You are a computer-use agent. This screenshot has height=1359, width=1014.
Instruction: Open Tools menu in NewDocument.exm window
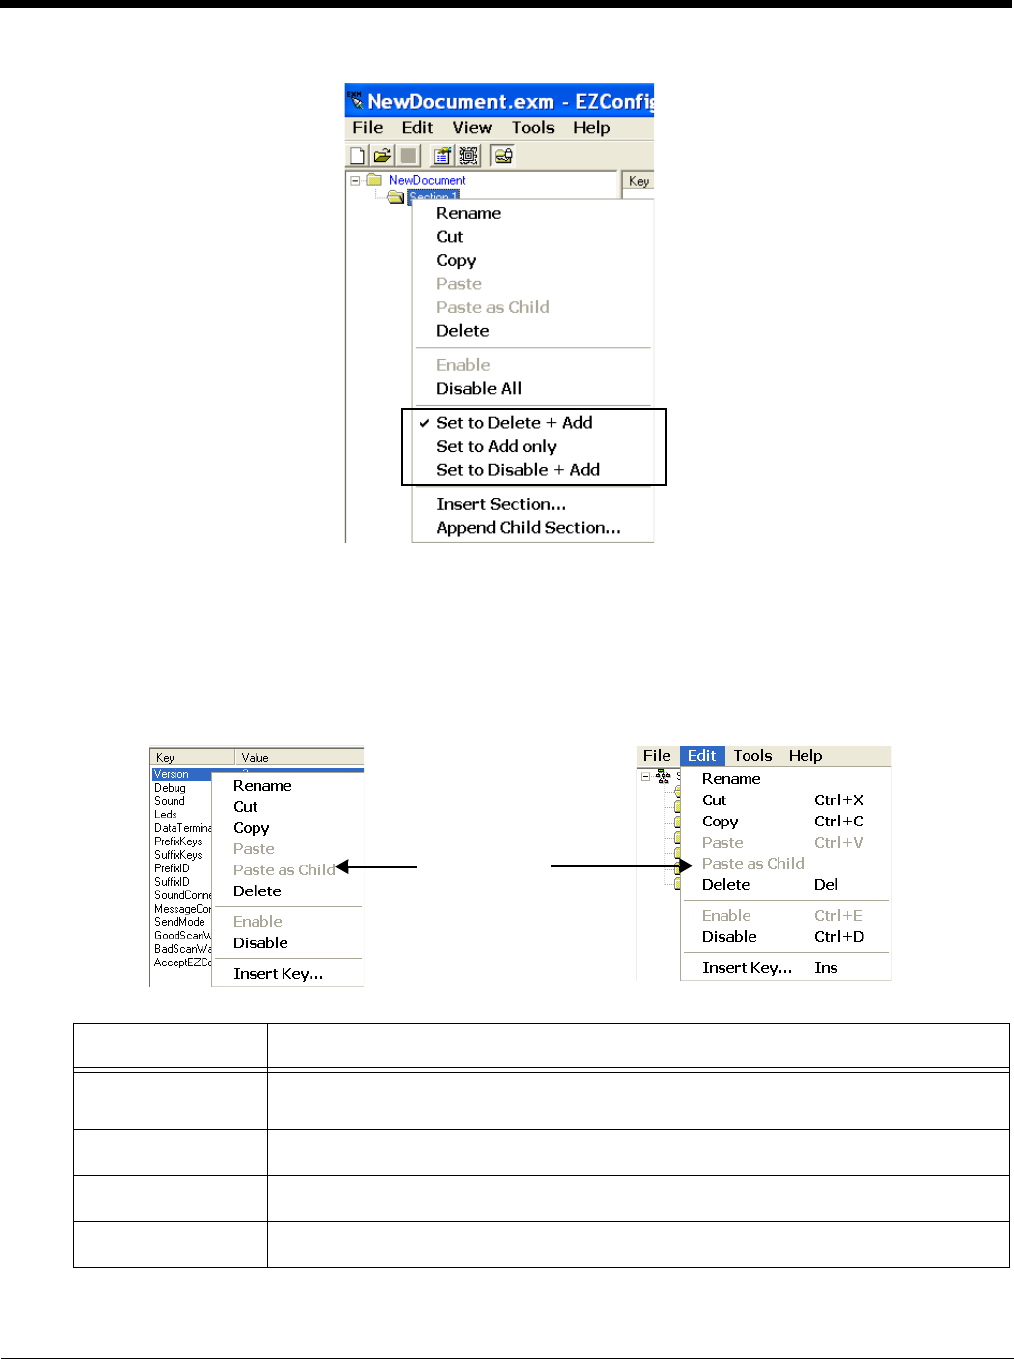click(533, 128)
